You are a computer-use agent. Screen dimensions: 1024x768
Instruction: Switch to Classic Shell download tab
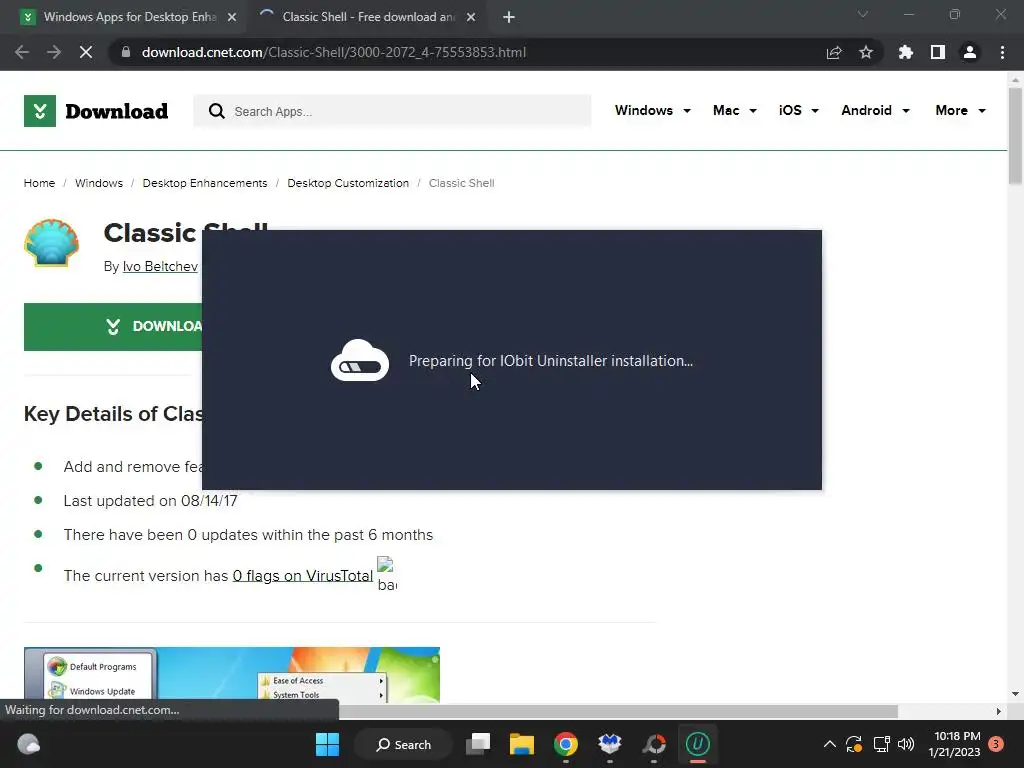click(366, 17)
